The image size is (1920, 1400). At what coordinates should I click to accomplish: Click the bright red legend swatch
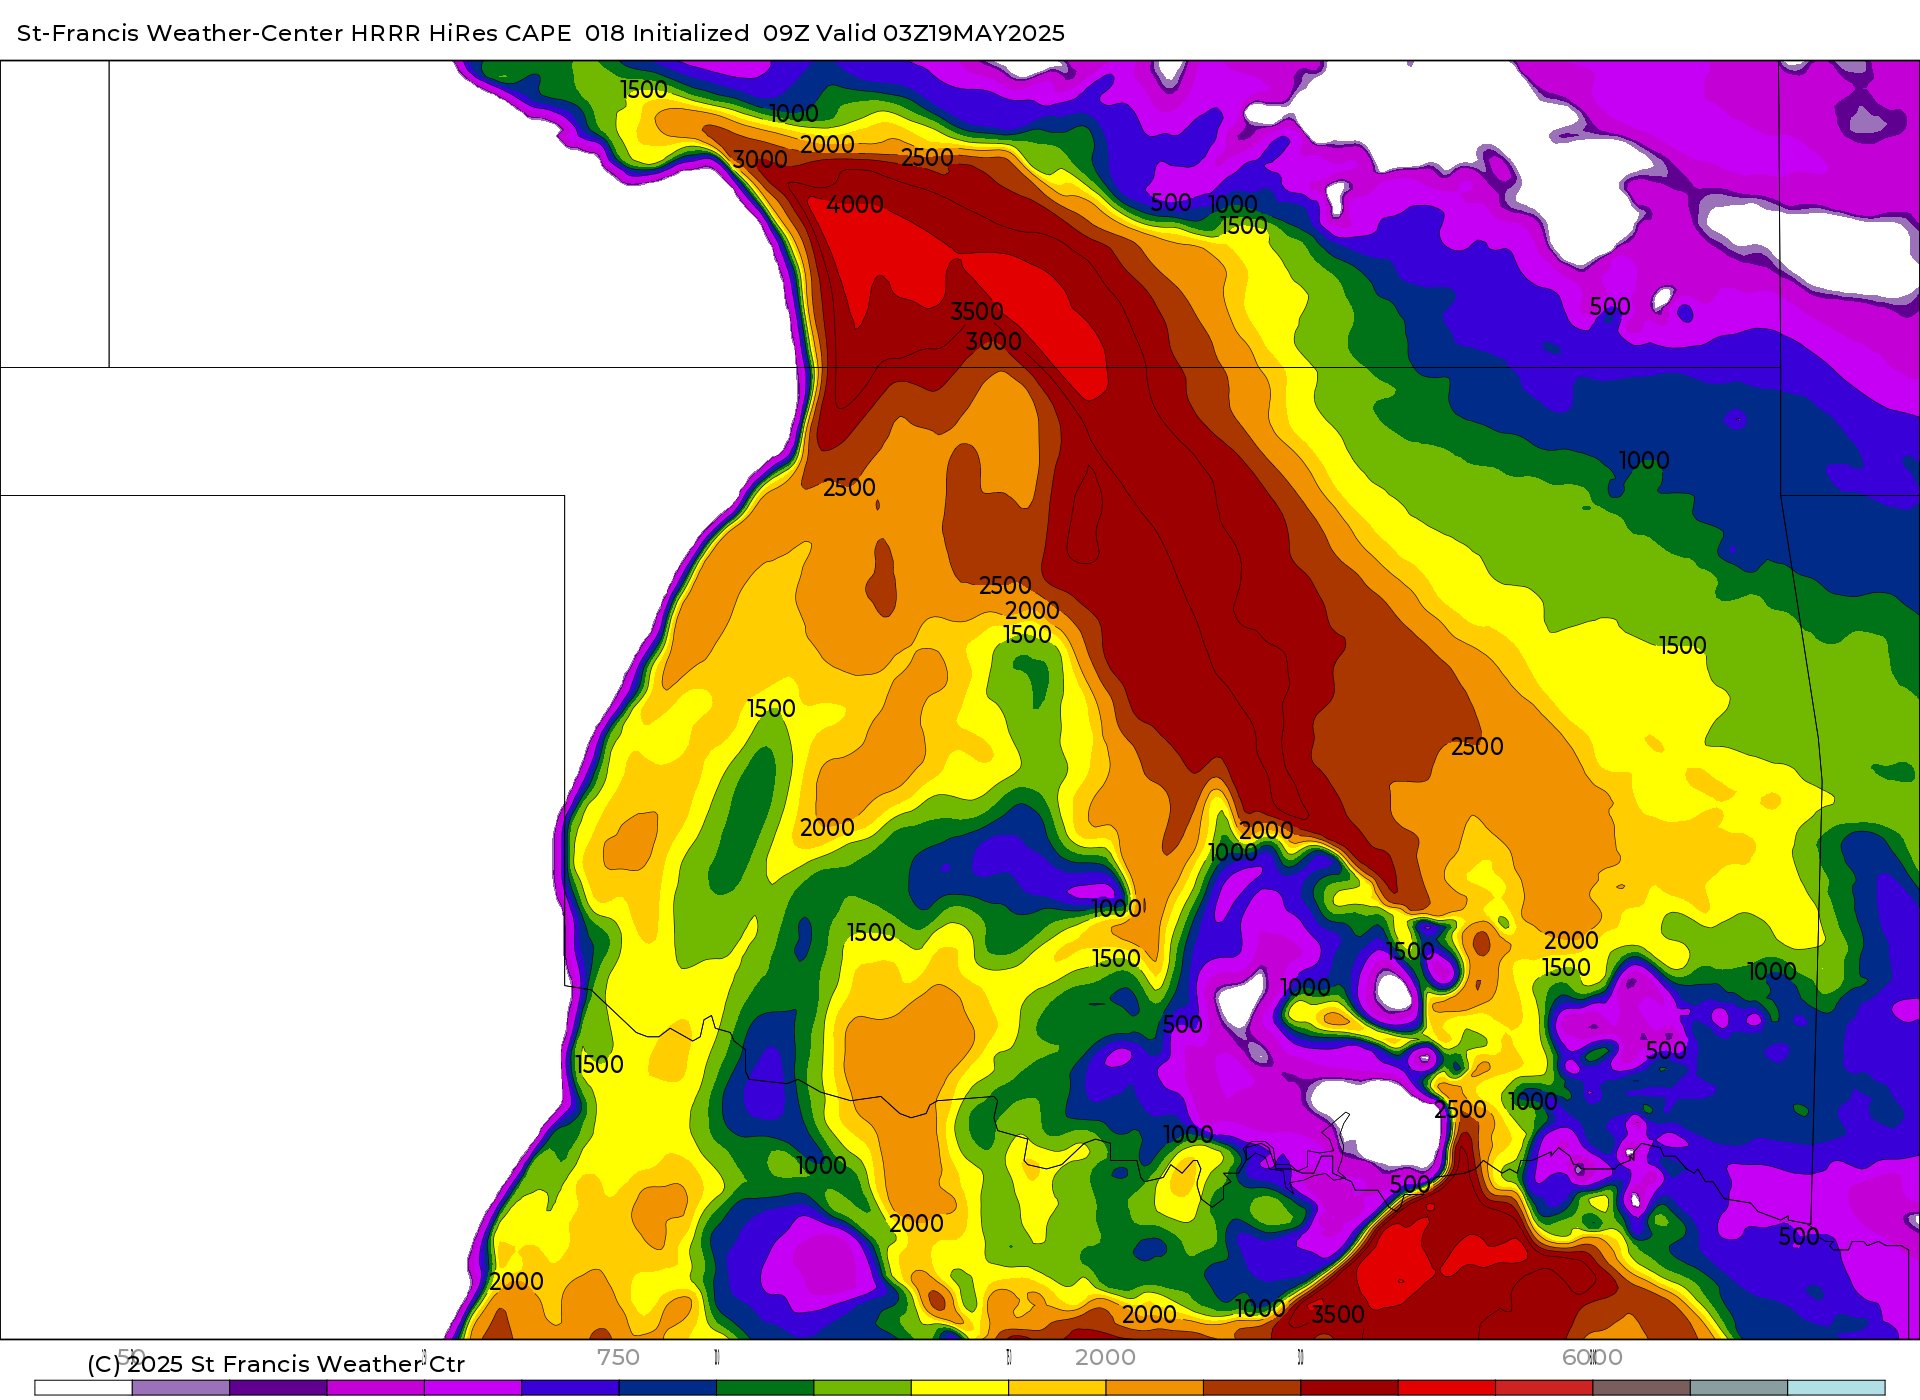pos(1446,1388)
